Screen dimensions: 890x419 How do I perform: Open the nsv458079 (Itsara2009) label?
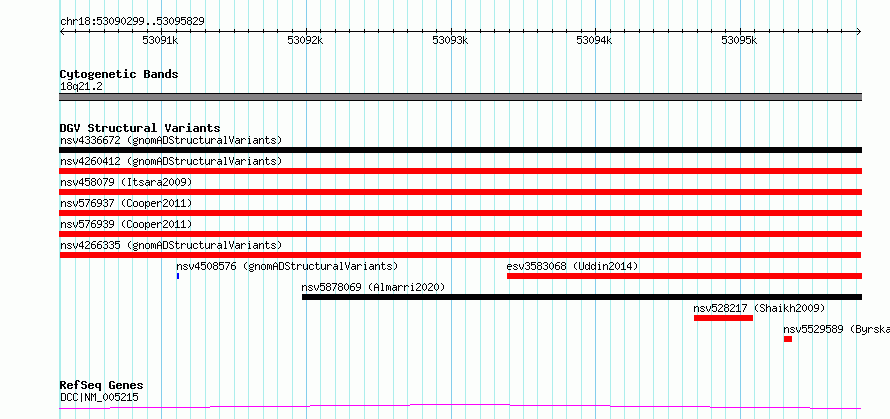click(126, 182)
